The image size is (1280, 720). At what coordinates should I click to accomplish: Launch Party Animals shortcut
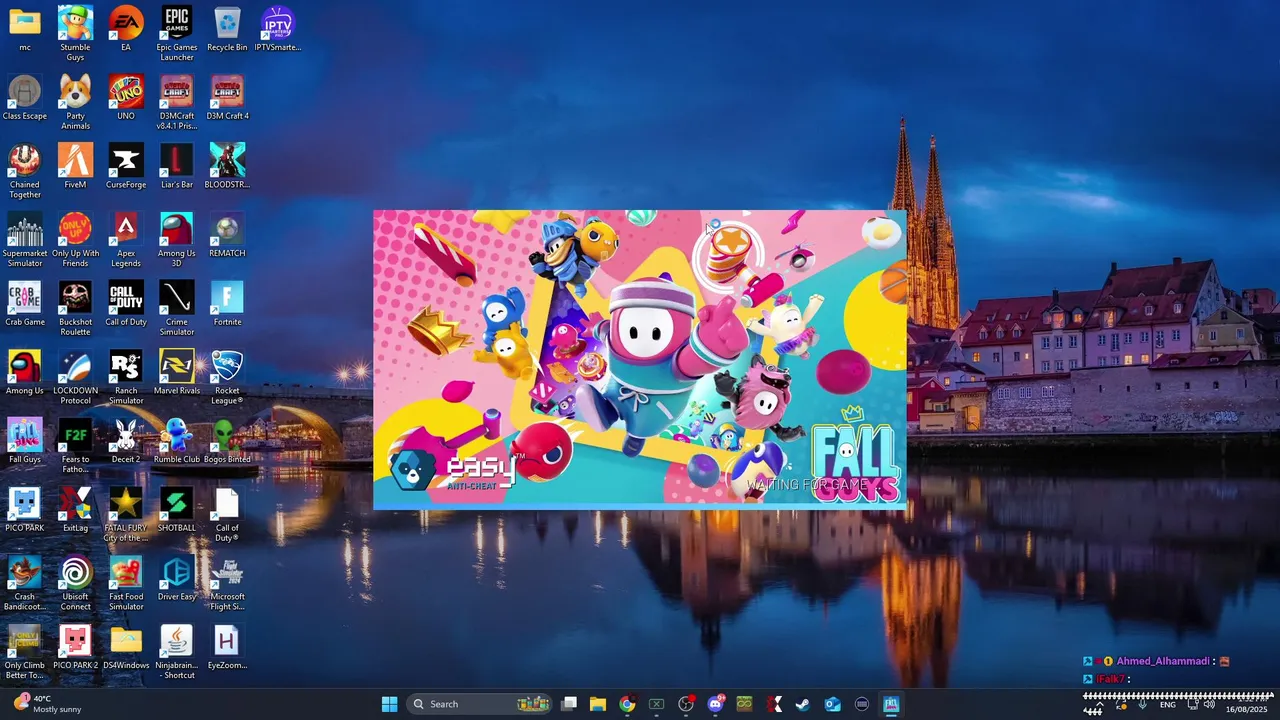(x=75, y=102)
